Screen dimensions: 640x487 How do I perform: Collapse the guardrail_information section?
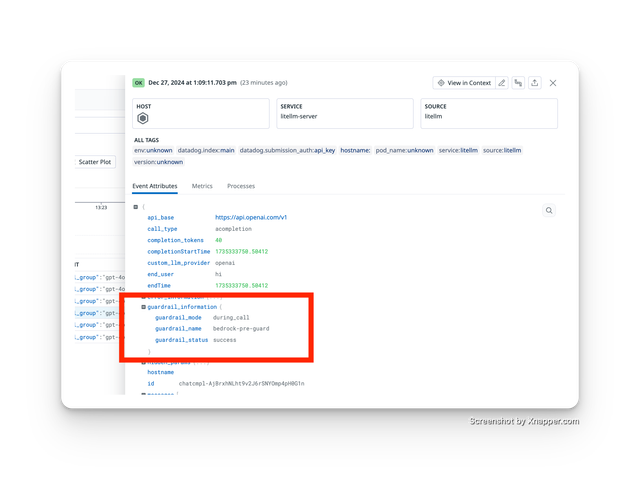(x=144, y=306)
